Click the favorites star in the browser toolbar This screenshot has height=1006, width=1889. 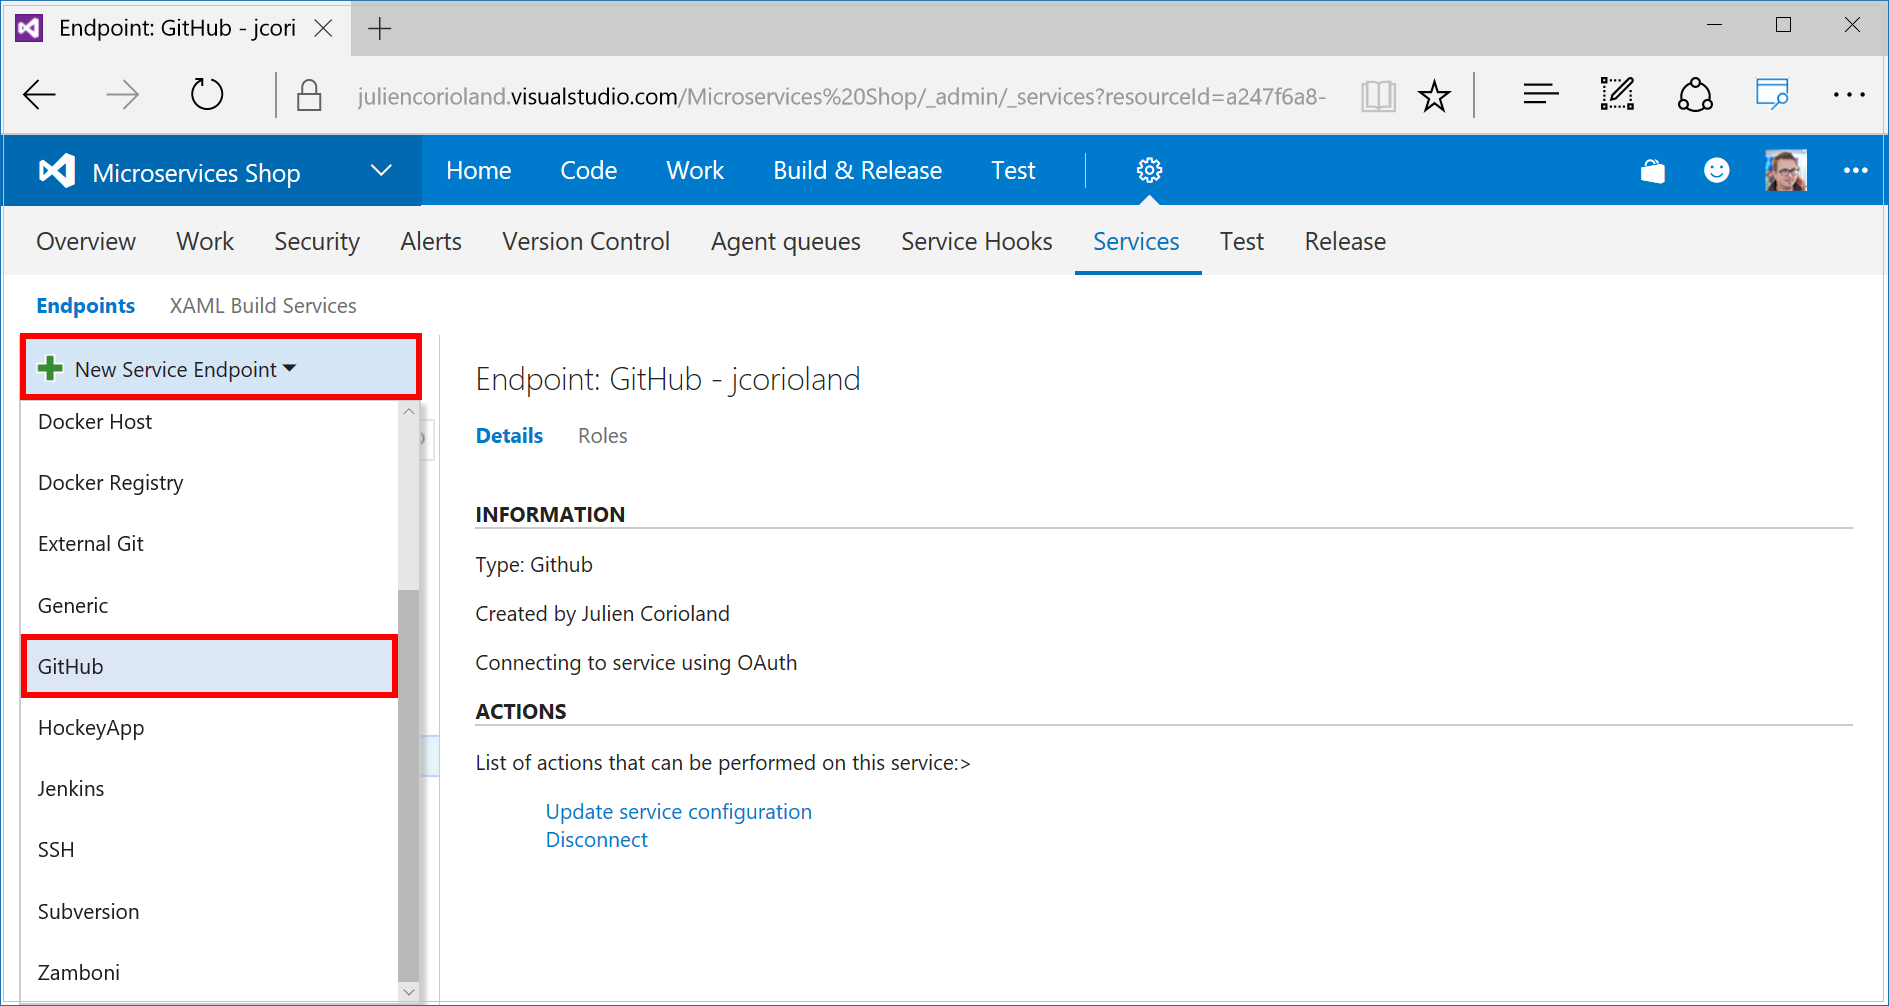click(1434, 94)
